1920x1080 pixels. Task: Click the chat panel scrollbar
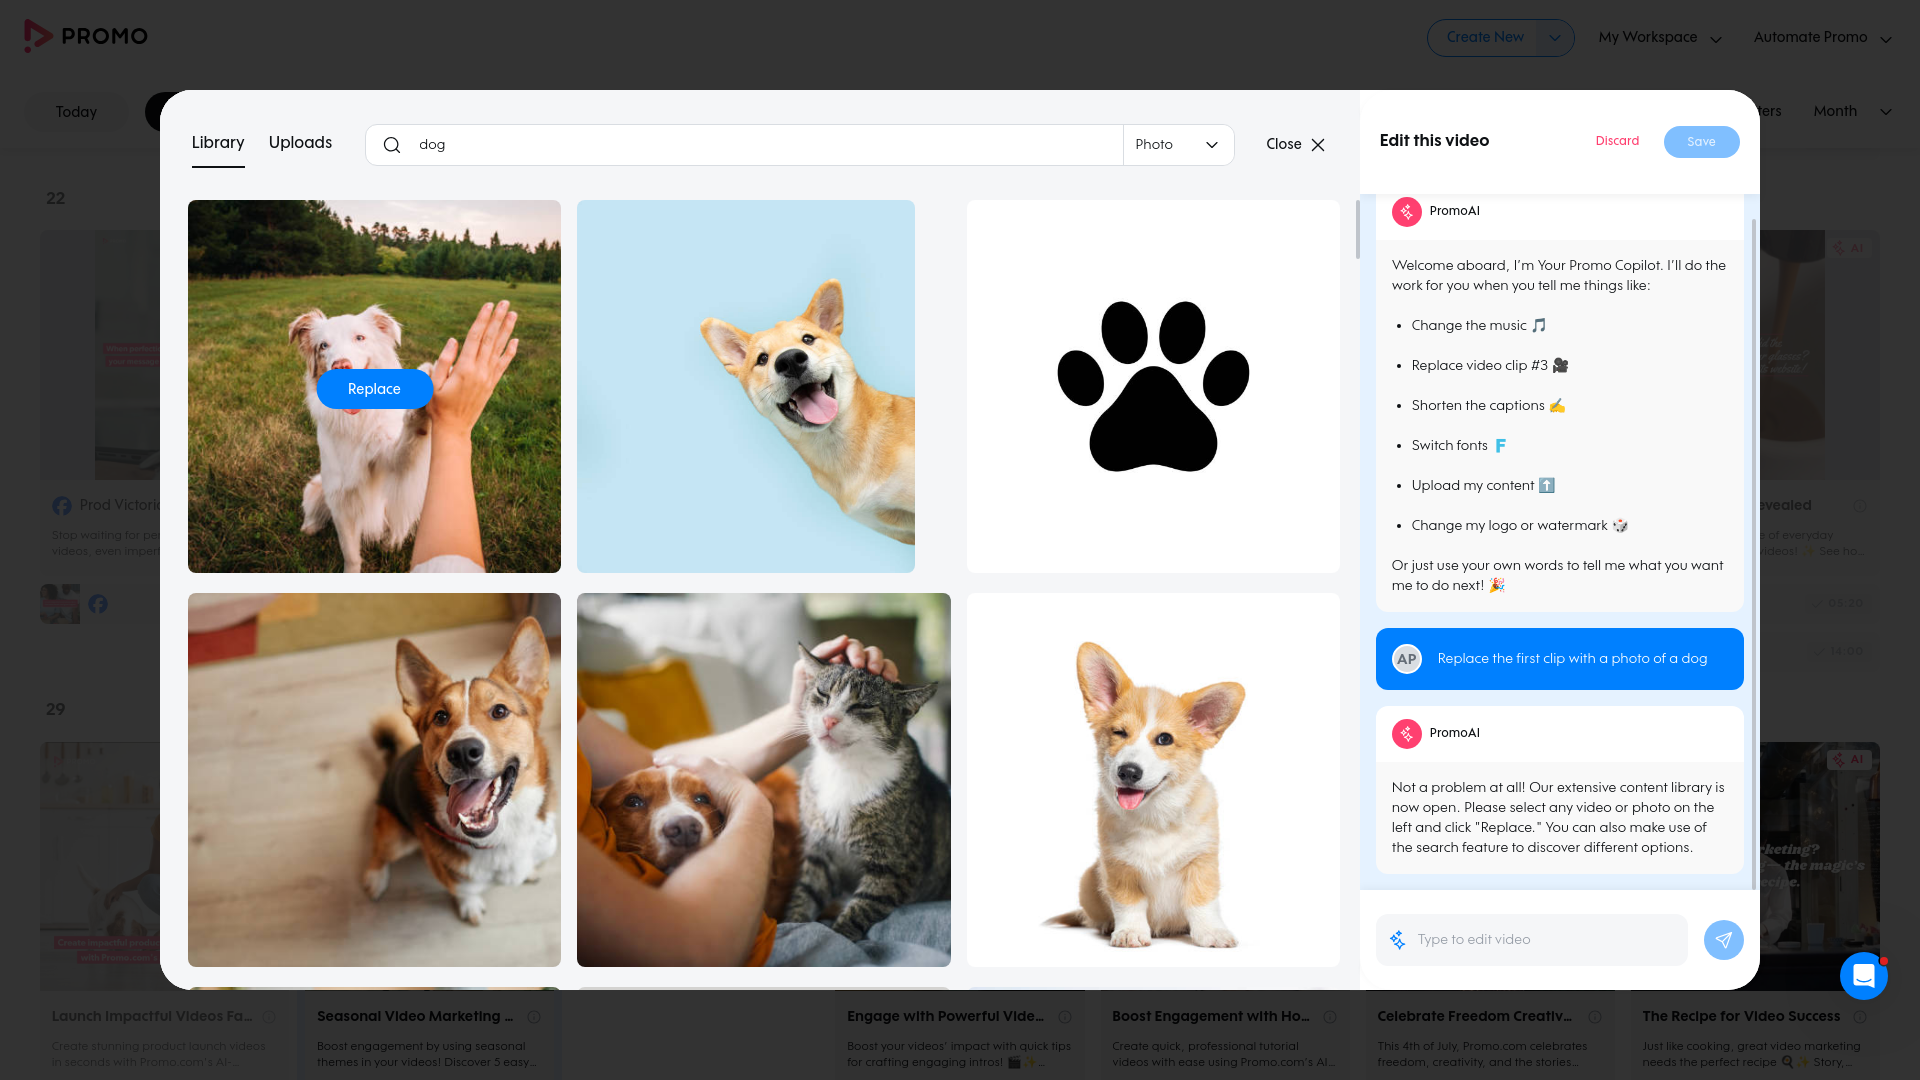(x=1754, y=555)
